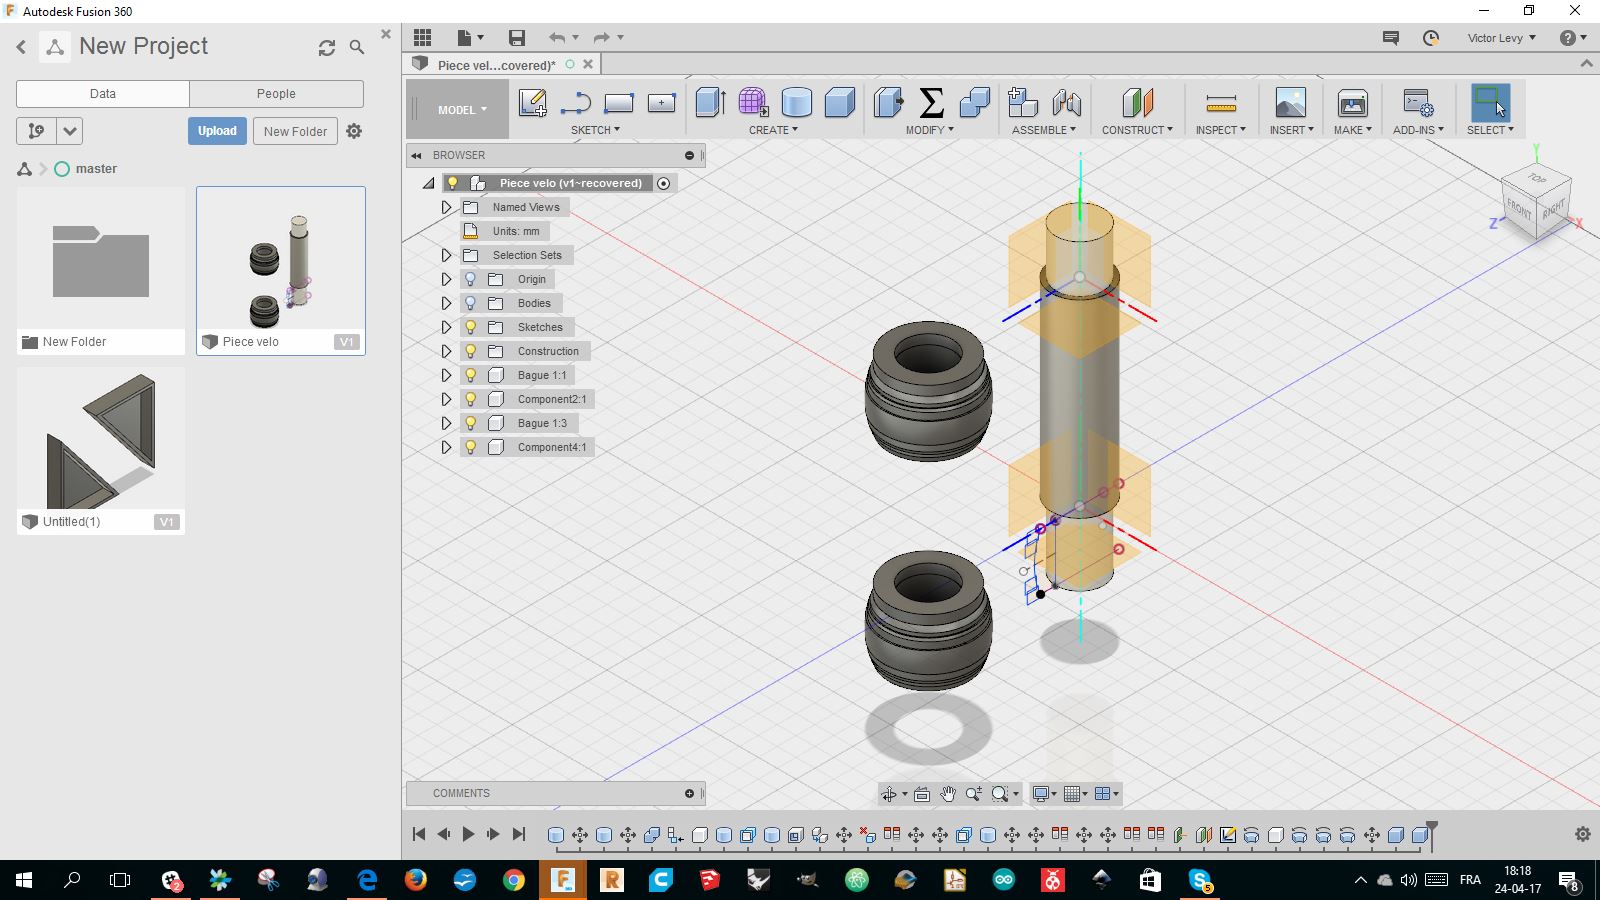Click the Measure ruler icon in Inspect
The width and height of the screenshot is (1600, 900).
pos(1220,103)
